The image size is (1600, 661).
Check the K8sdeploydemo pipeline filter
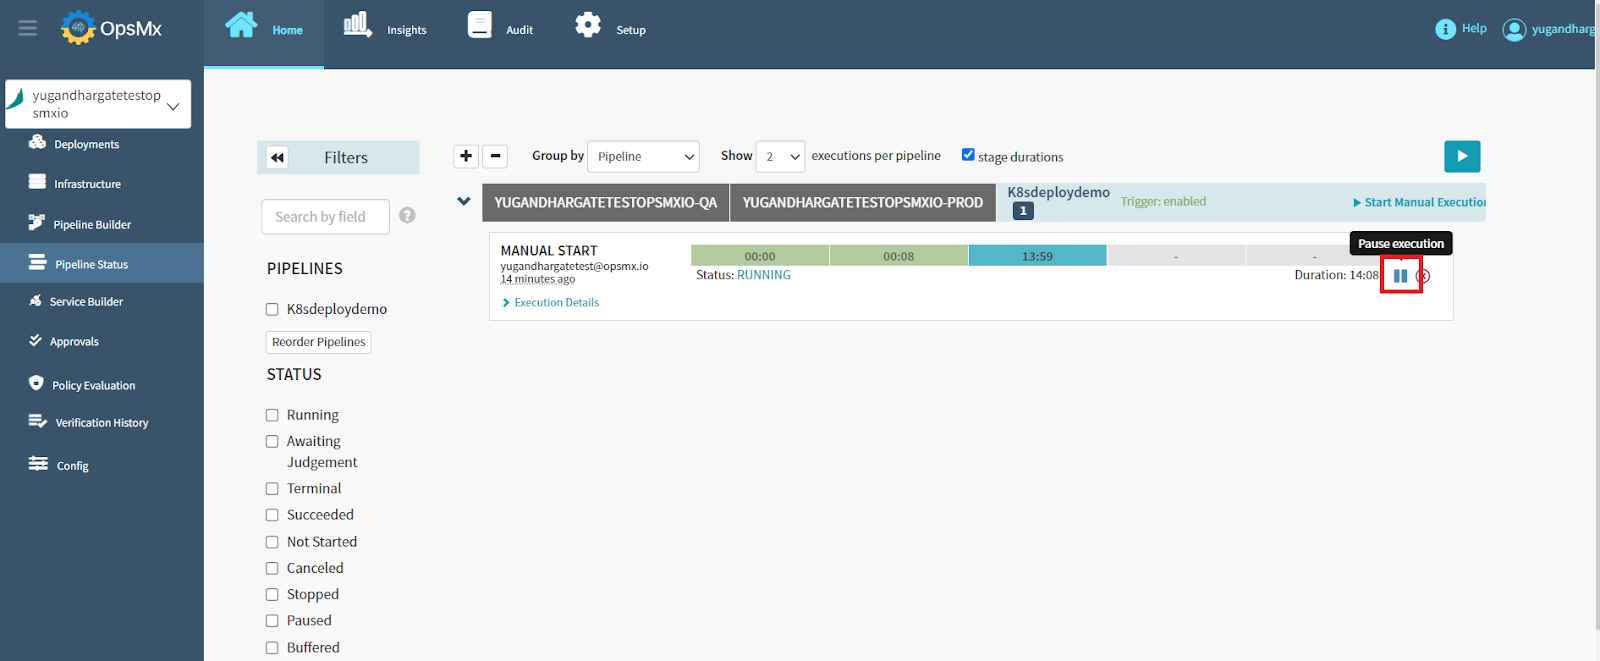coord(272,310)
